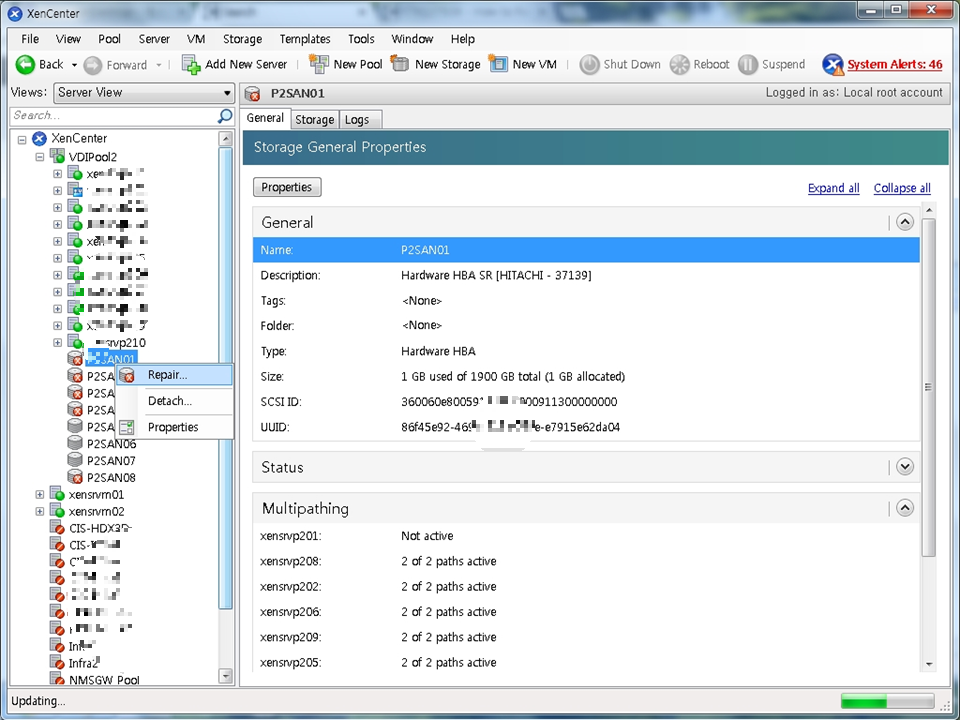Click the New VM toolbar icon
Image resolution: width=960 pixels, height=720 pixels.
pos(498,64)
